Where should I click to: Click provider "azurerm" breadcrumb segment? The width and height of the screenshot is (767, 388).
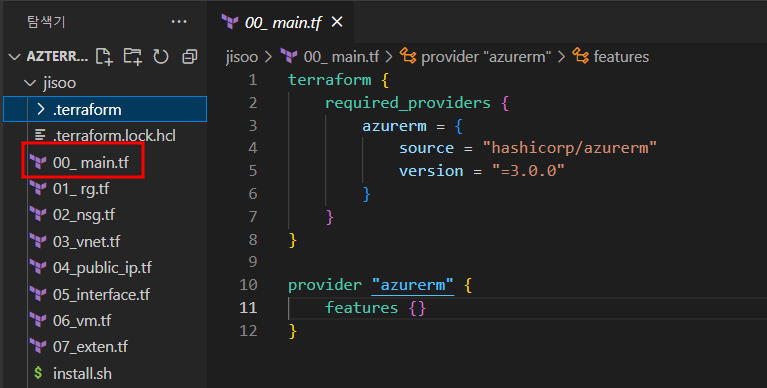click(x=486, y=57)
